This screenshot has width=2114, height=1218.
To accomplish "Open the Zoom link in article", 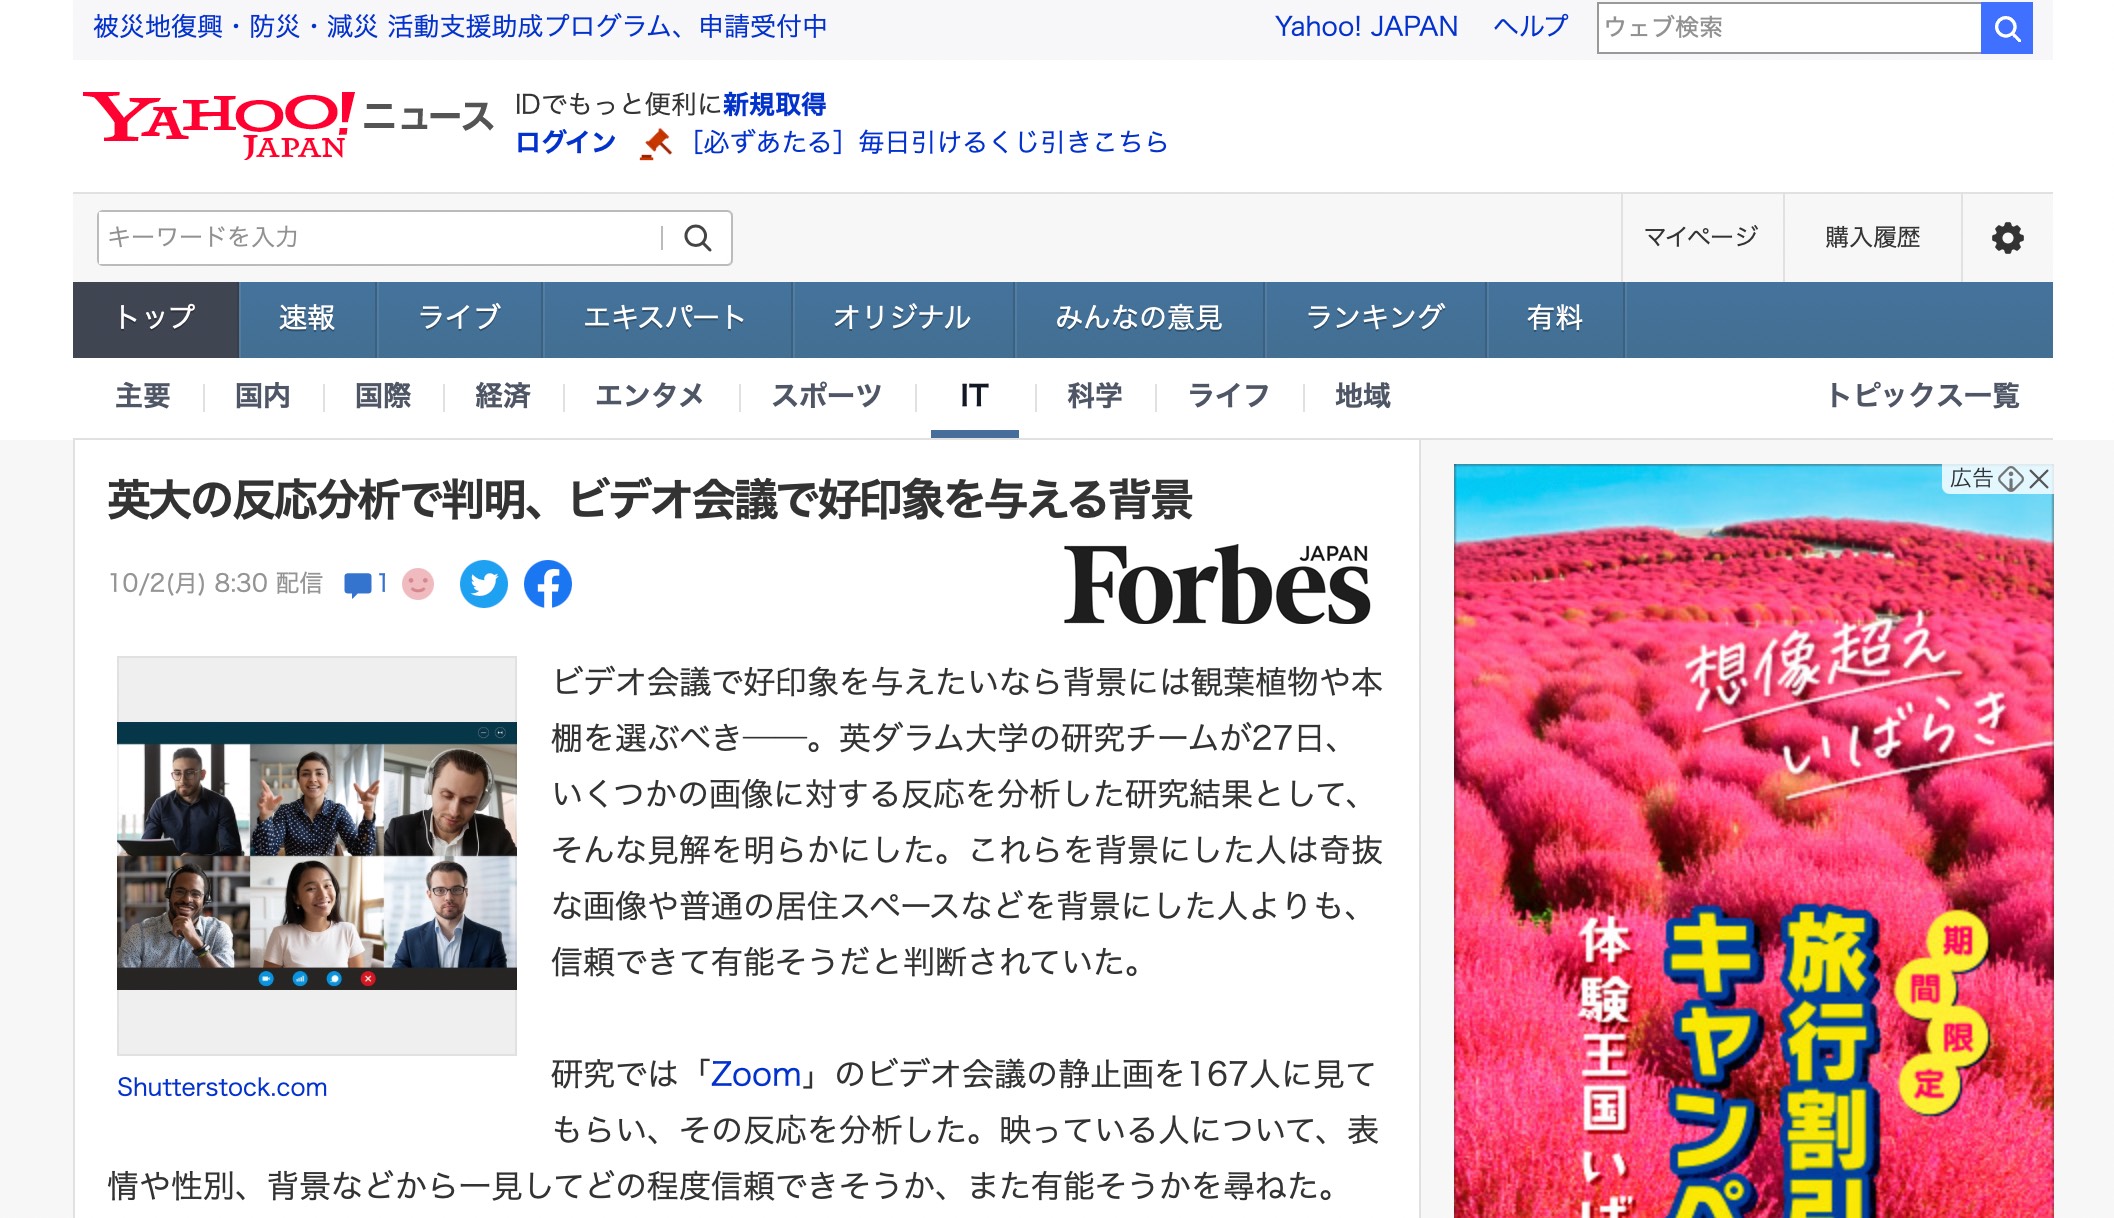I will point(756,1074).
